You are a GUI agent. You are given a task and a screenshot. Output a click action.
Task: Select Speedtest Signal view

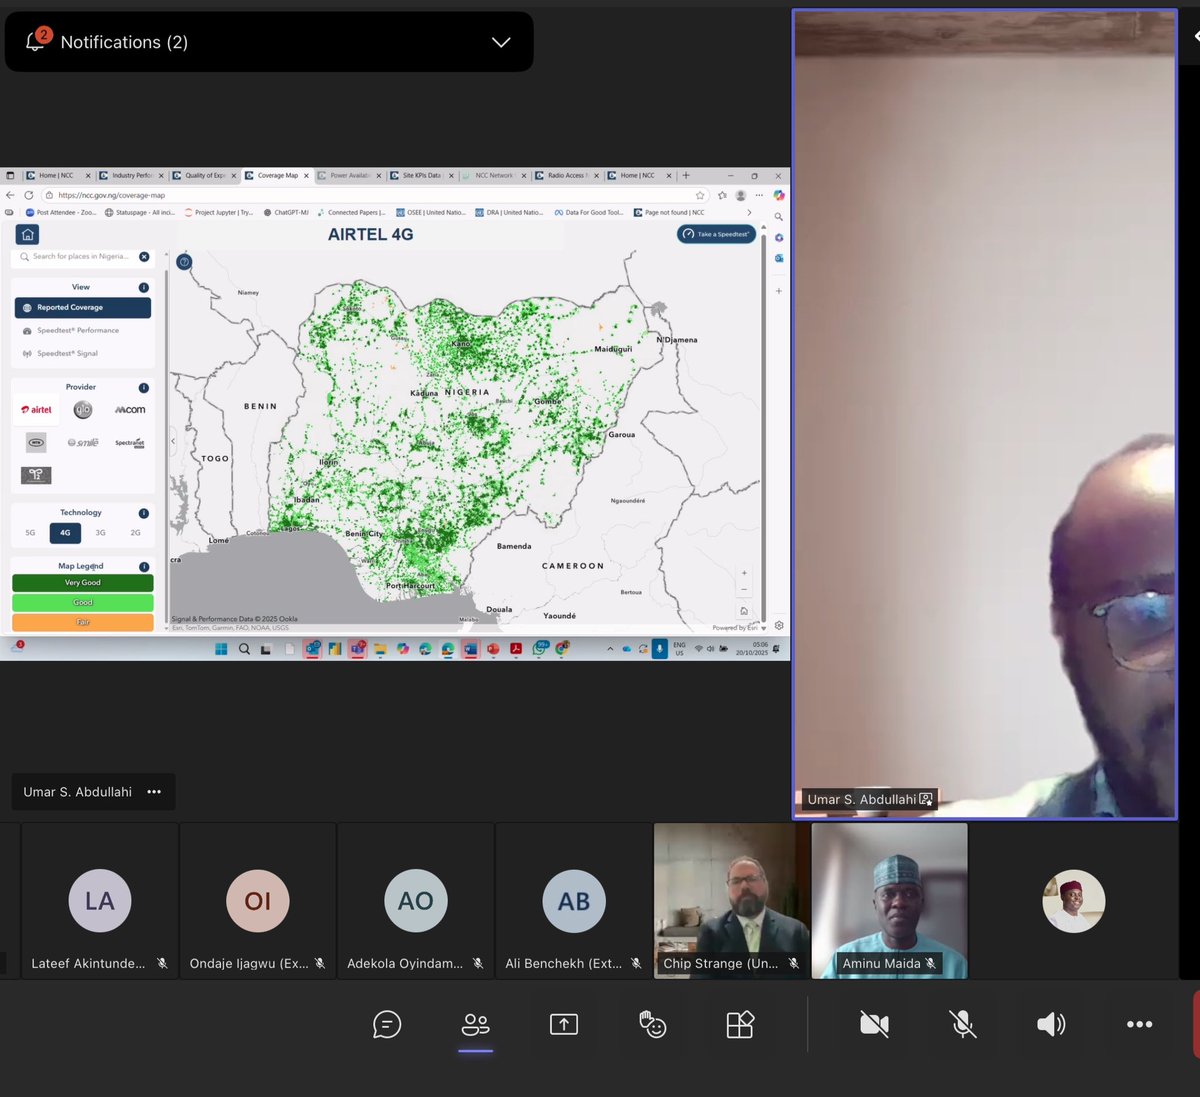(x=83, y=354)
